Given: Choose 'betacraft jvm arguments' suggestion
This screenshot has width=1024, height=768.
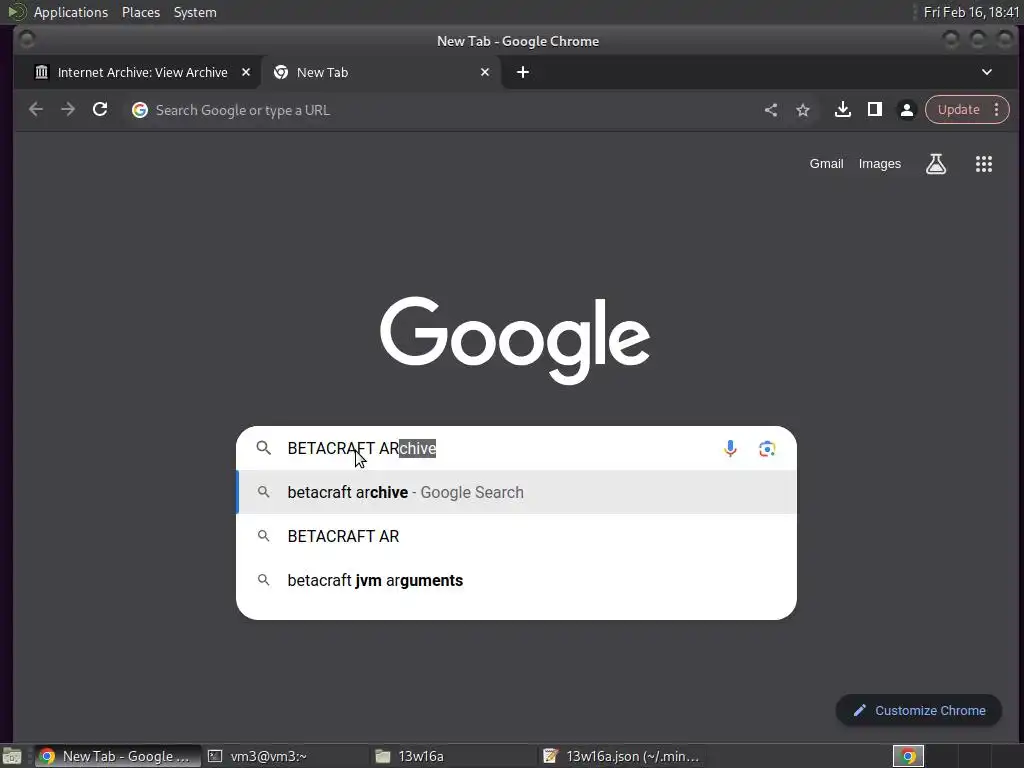Looking at the screenshot, I should point(516,581).
